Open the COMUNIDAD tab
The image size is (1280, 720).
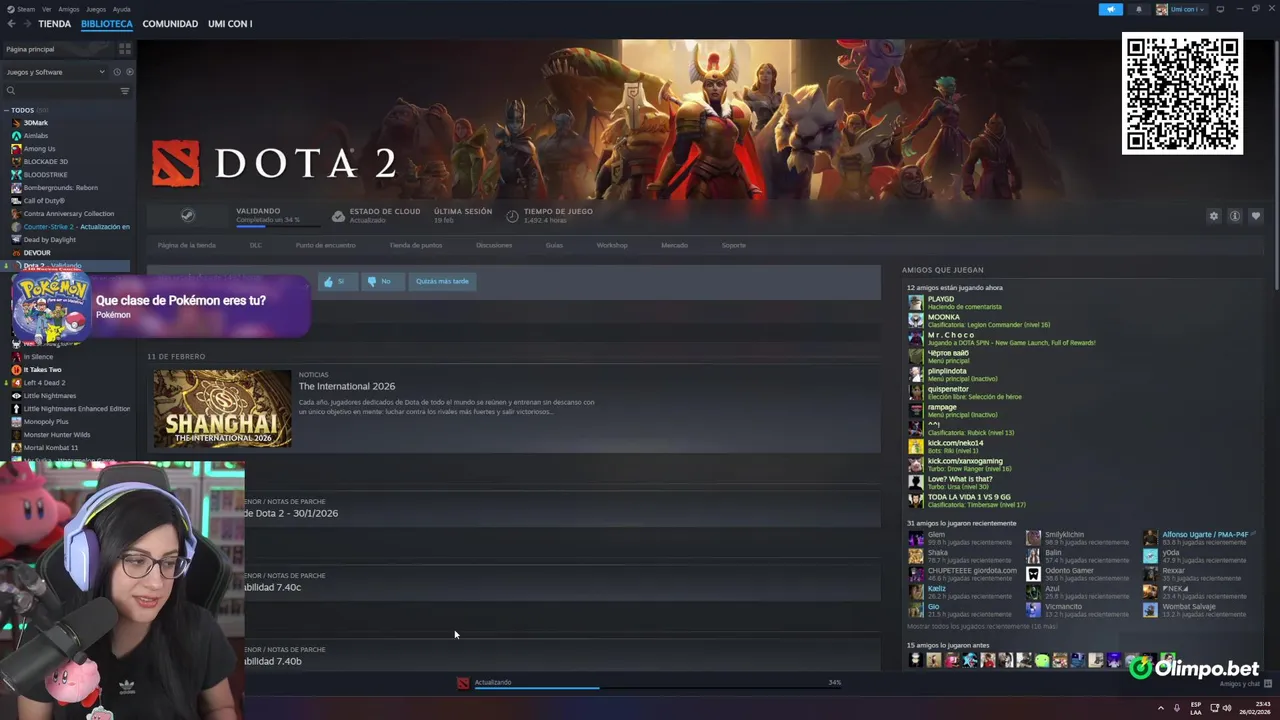coord(170,24)
